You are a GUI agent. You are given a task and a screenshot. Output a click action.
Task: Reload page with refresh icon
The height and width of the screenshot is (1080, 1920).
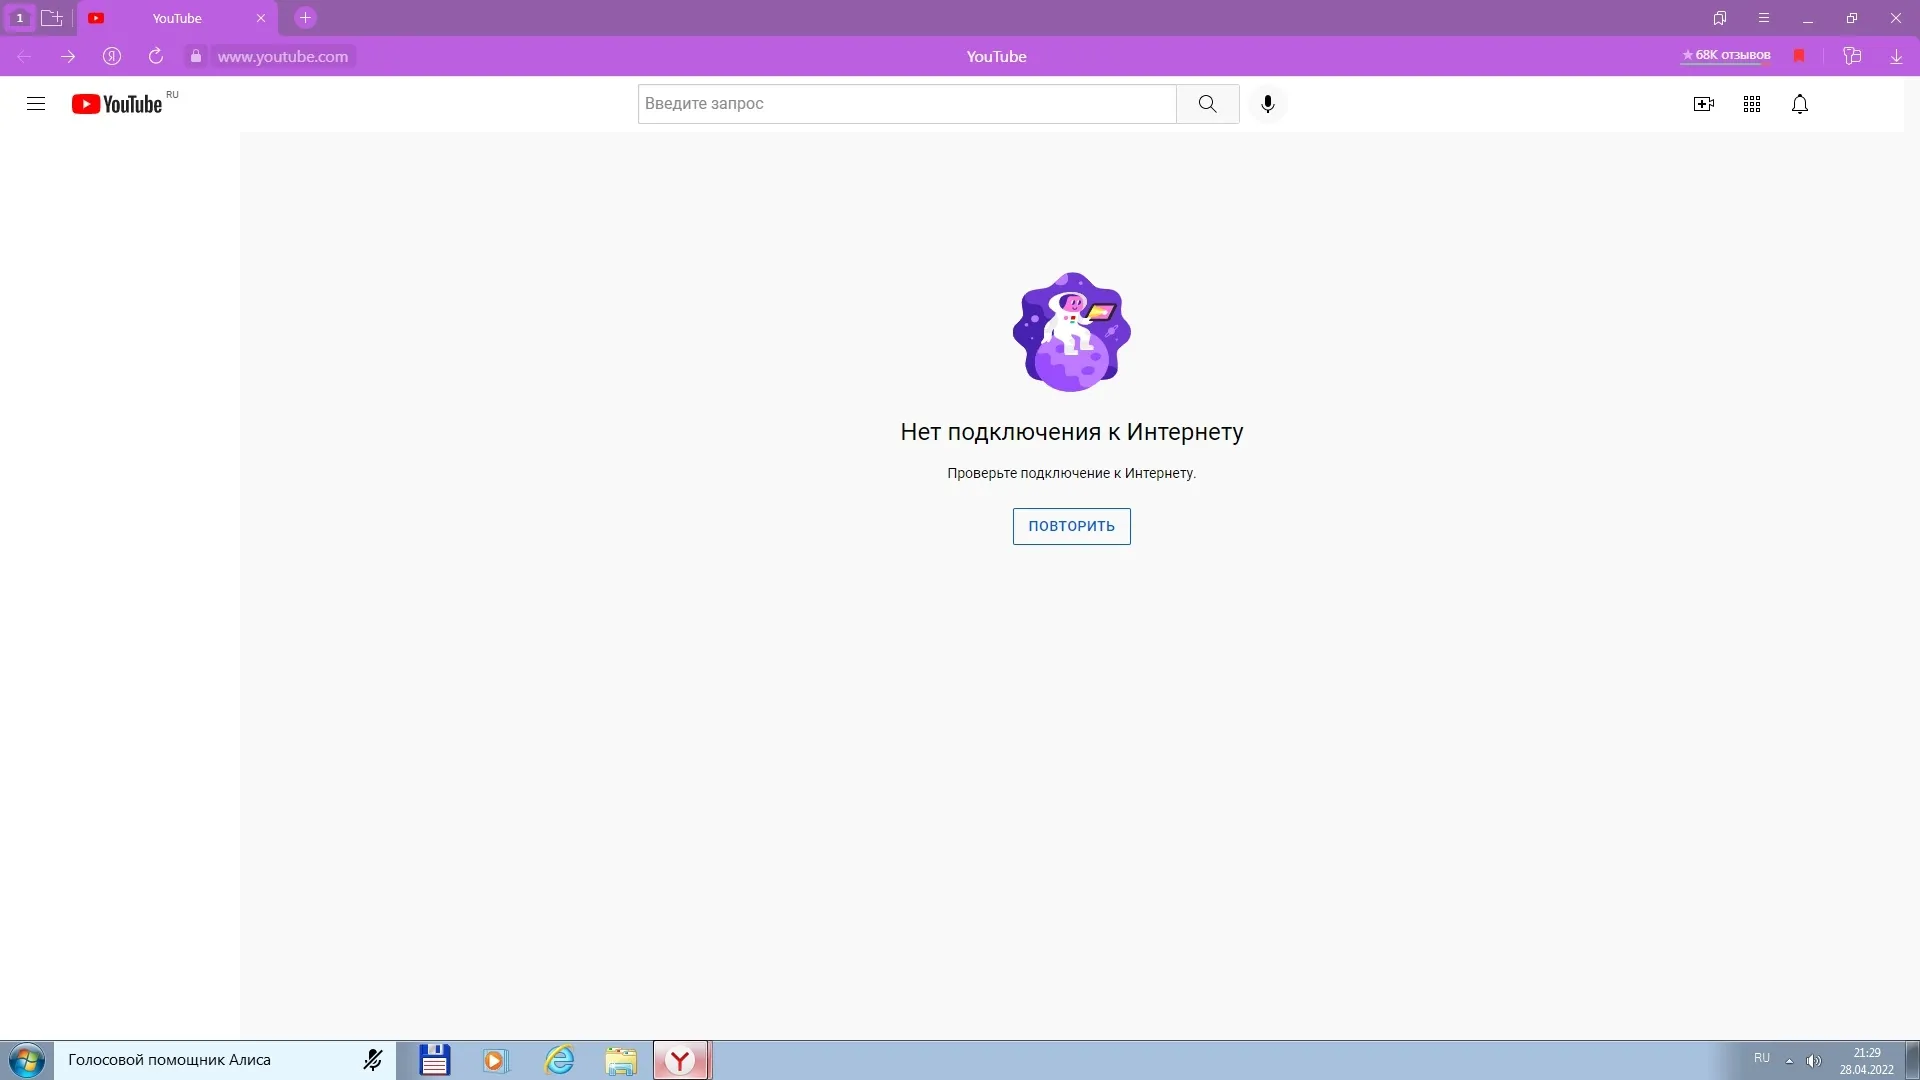156,56
